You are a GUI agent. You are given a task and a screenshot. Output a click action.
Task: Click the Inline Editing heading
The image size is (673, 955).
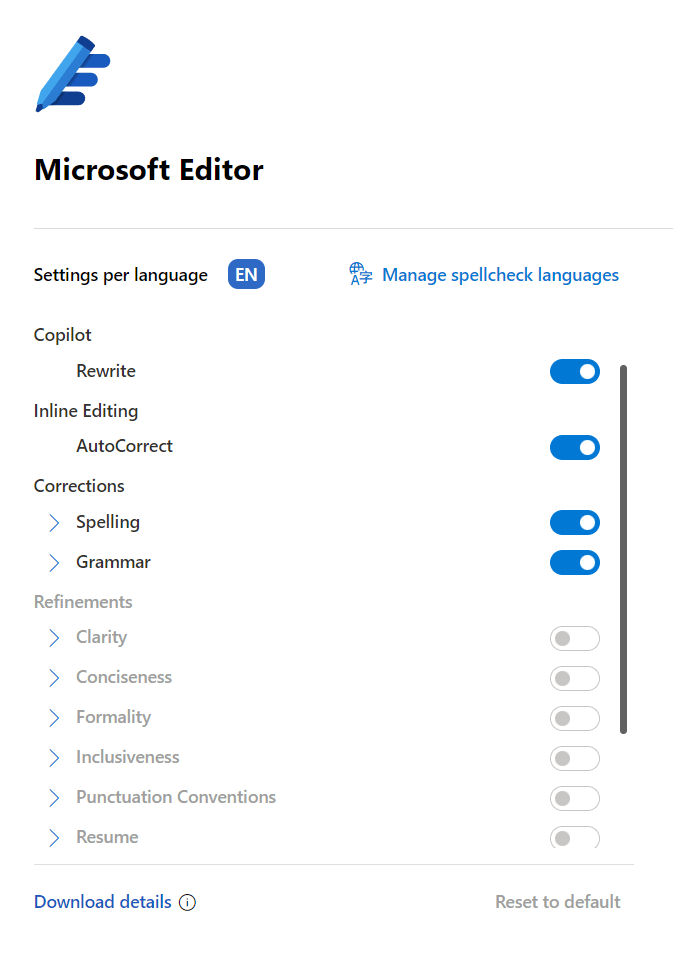click(x=86, y=411)
